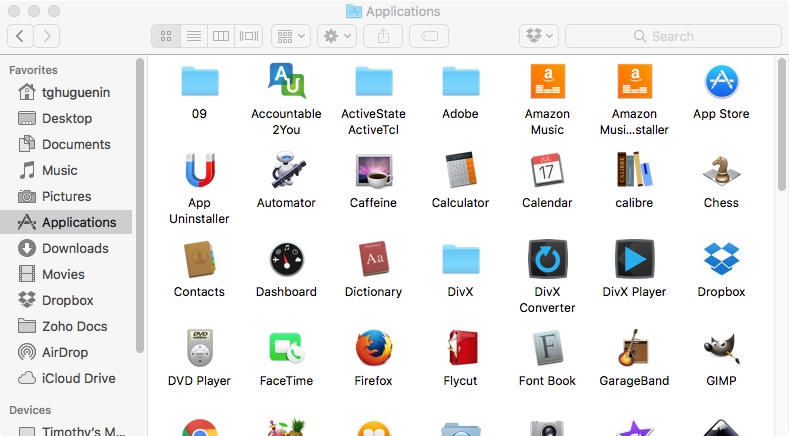Open Documents in sidebar

pyautogui.click(x=66, y=144)
